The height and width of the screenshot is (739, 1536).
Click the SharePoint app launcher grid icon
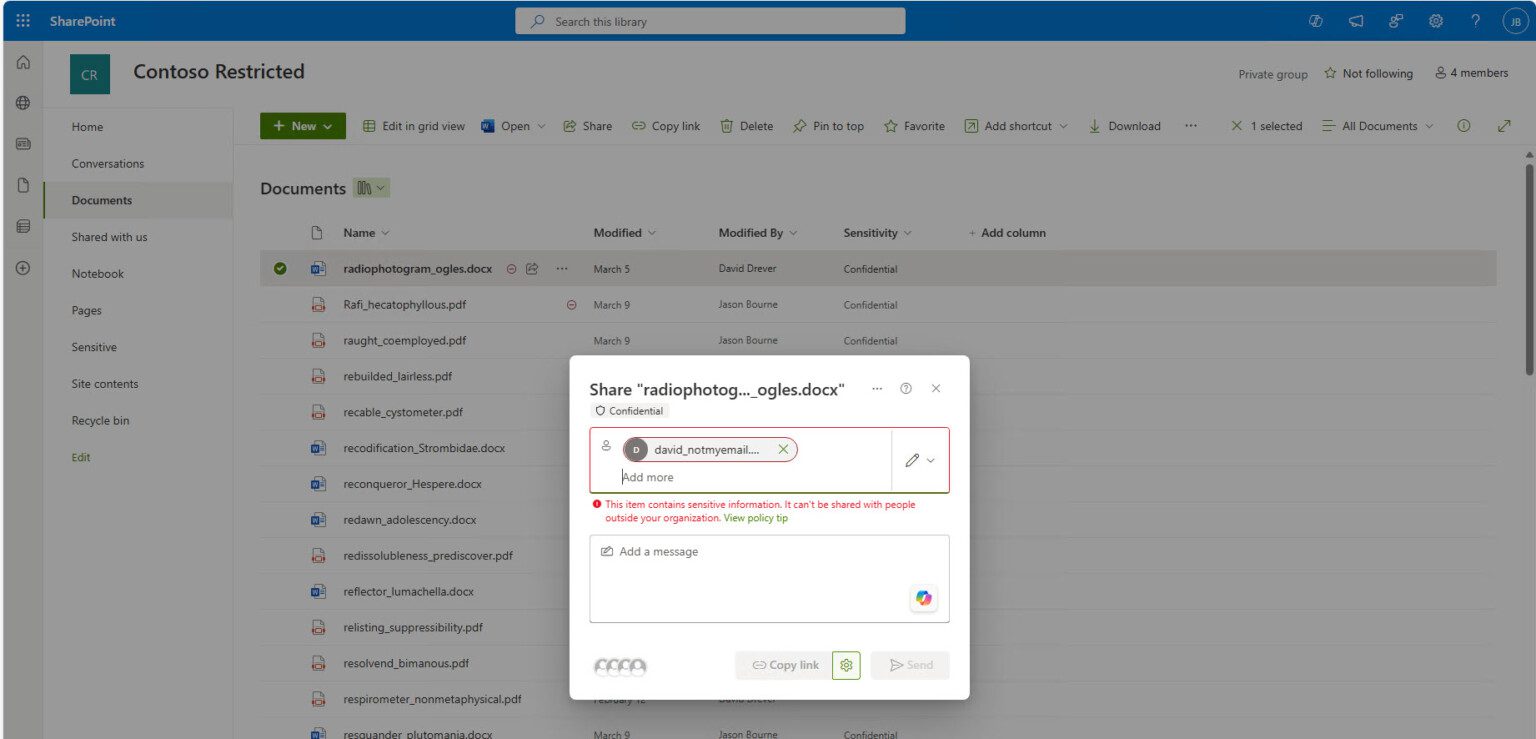pyautogui.click(x=22, y=20)
